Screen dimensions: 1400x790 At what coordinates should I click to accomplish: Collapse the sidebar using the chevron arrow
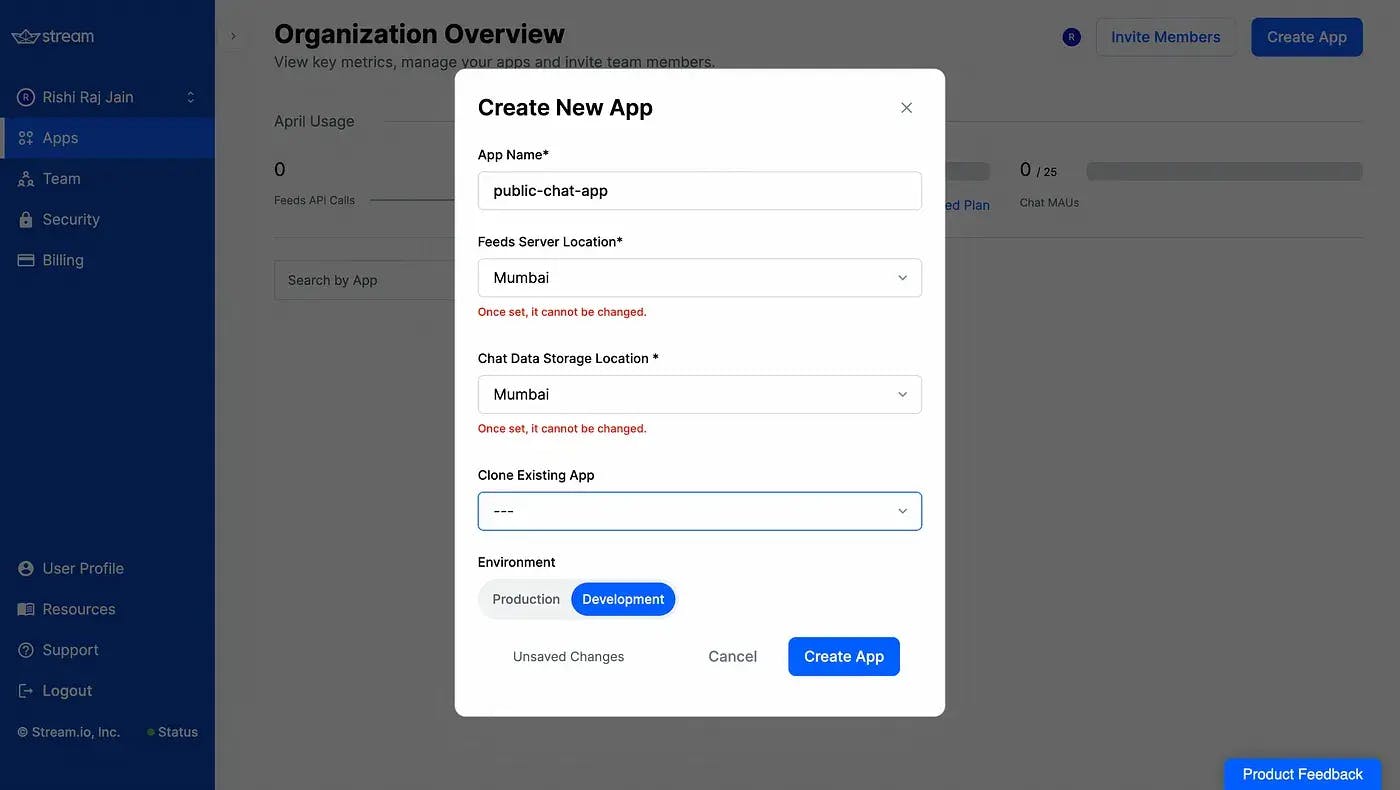click(x=233, y=37)
